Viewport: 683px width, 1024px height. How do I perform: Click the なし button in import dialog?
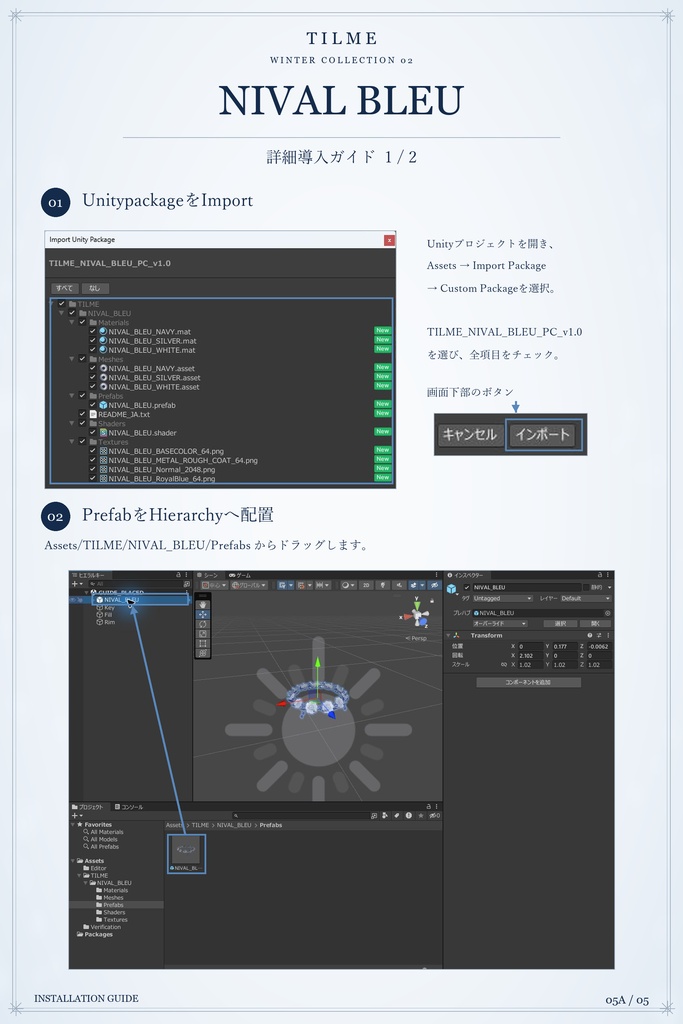95,288
